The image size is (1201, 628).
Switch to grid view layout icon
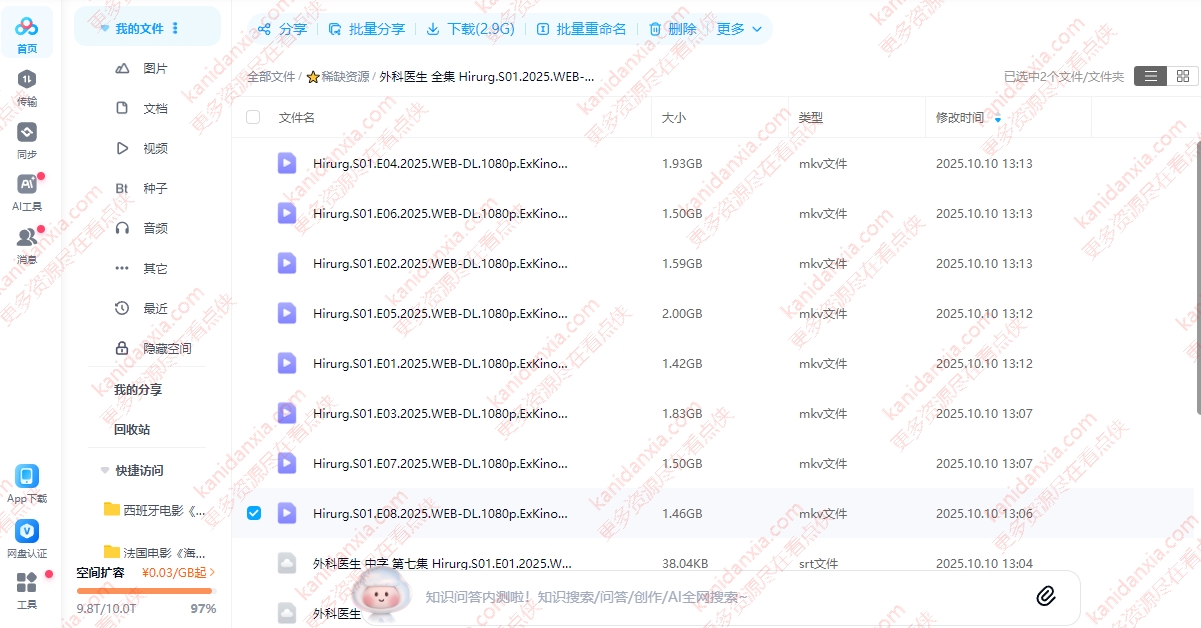1183,76
